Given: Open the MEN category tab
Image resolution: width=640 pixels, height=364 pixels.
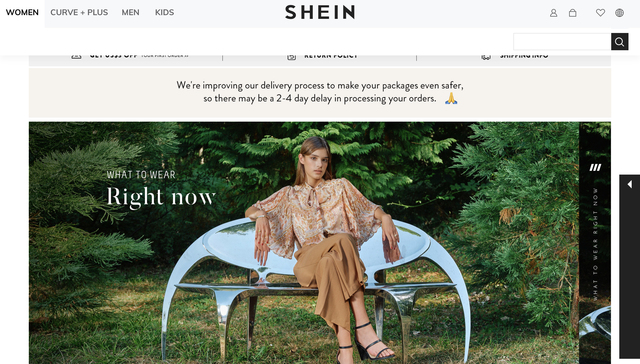Looking at the screenshot, I should click(130, 13).
